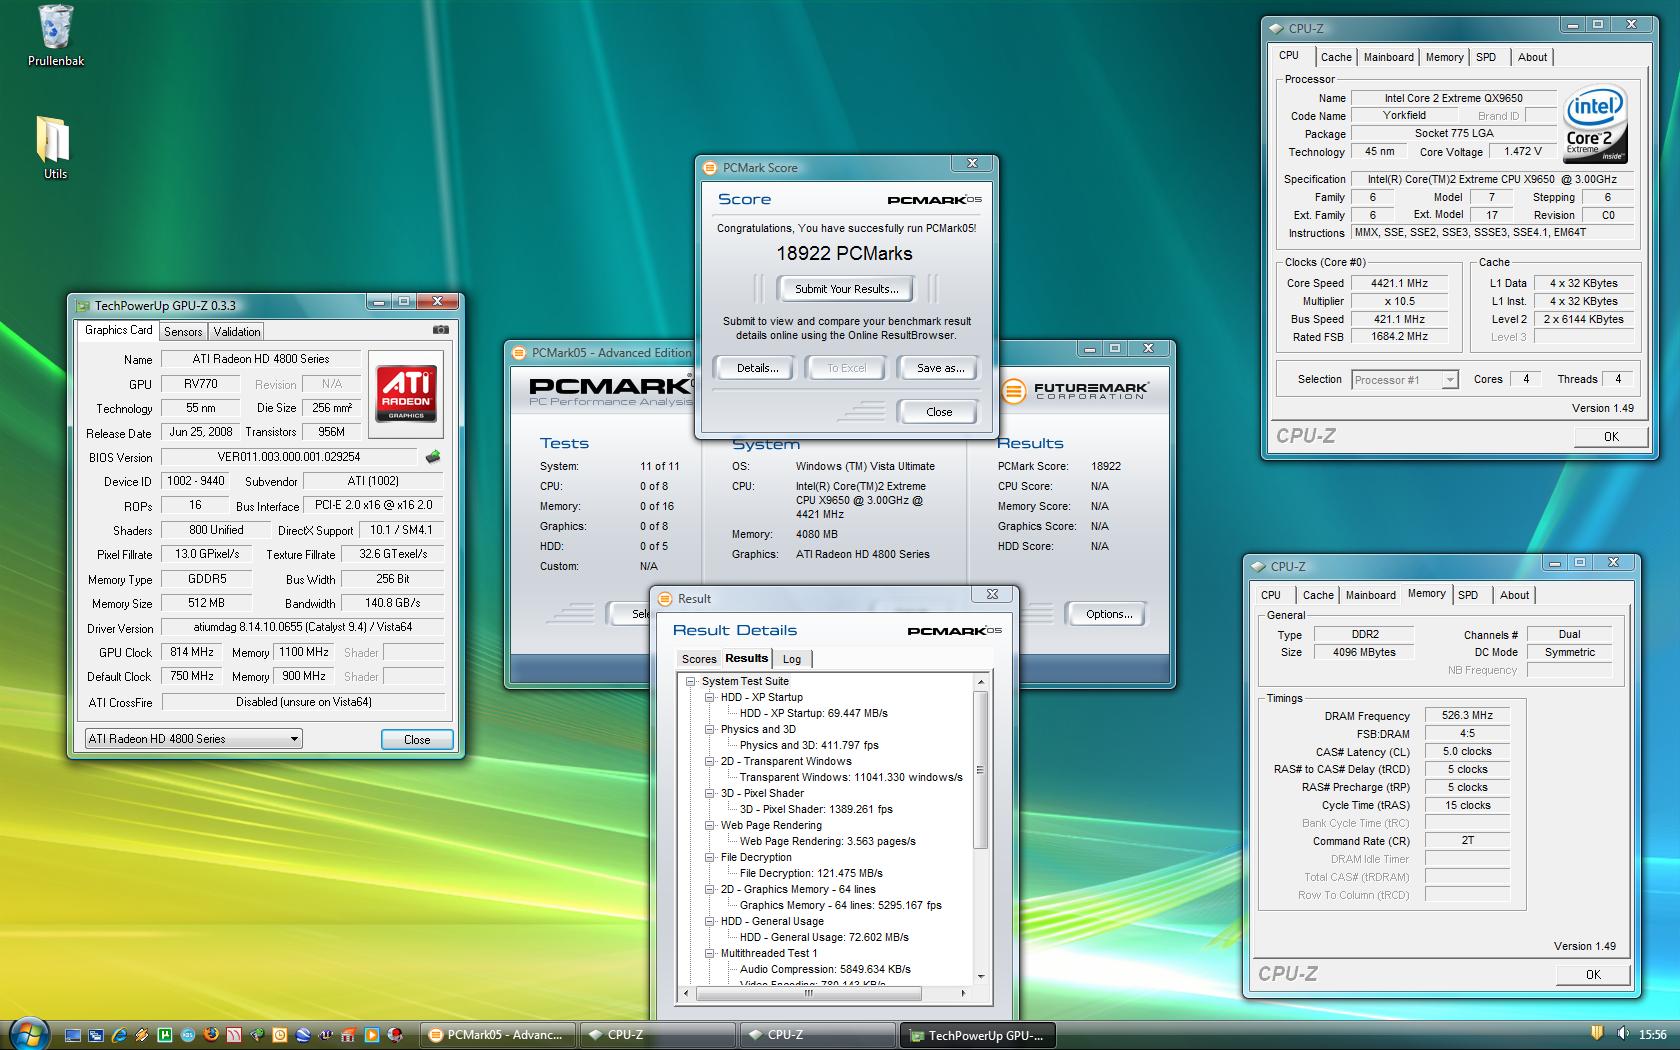1680x1050 pixels.
Task: Click OK in processor CPU-Z window
Action: click(x=1611, y=436)
